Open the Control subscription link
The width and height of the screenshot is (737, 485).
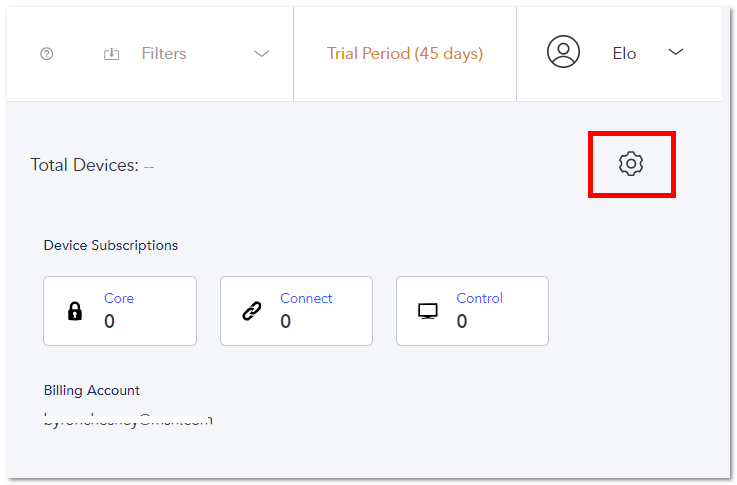(x=479, y=298)
